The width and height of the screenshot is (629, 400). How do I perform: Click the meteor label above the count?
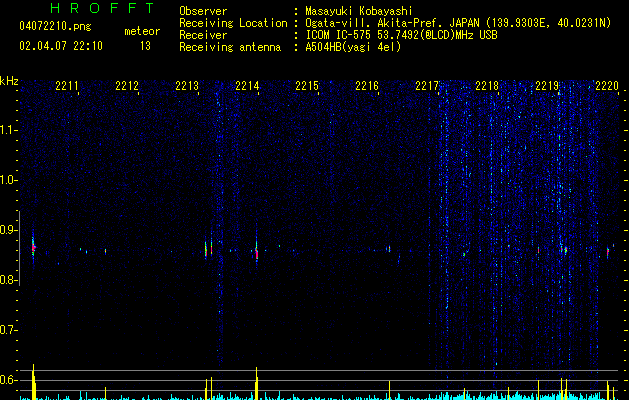pos(142,31)
